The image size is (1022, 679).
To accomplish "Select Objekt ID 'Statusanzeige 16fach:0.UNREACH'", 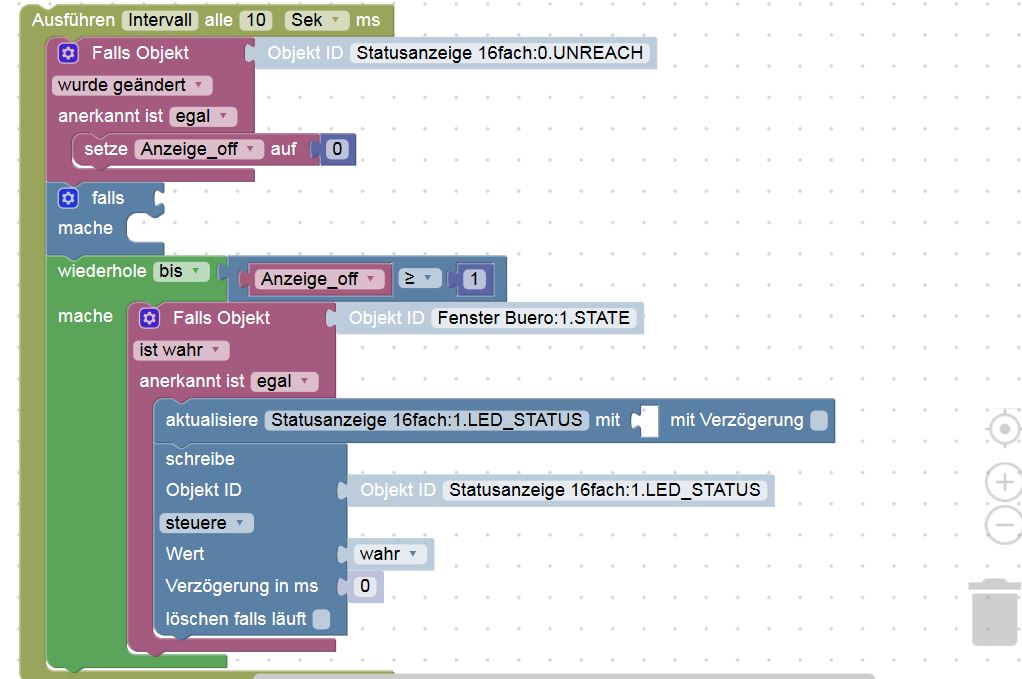I will tap(500, 53).
